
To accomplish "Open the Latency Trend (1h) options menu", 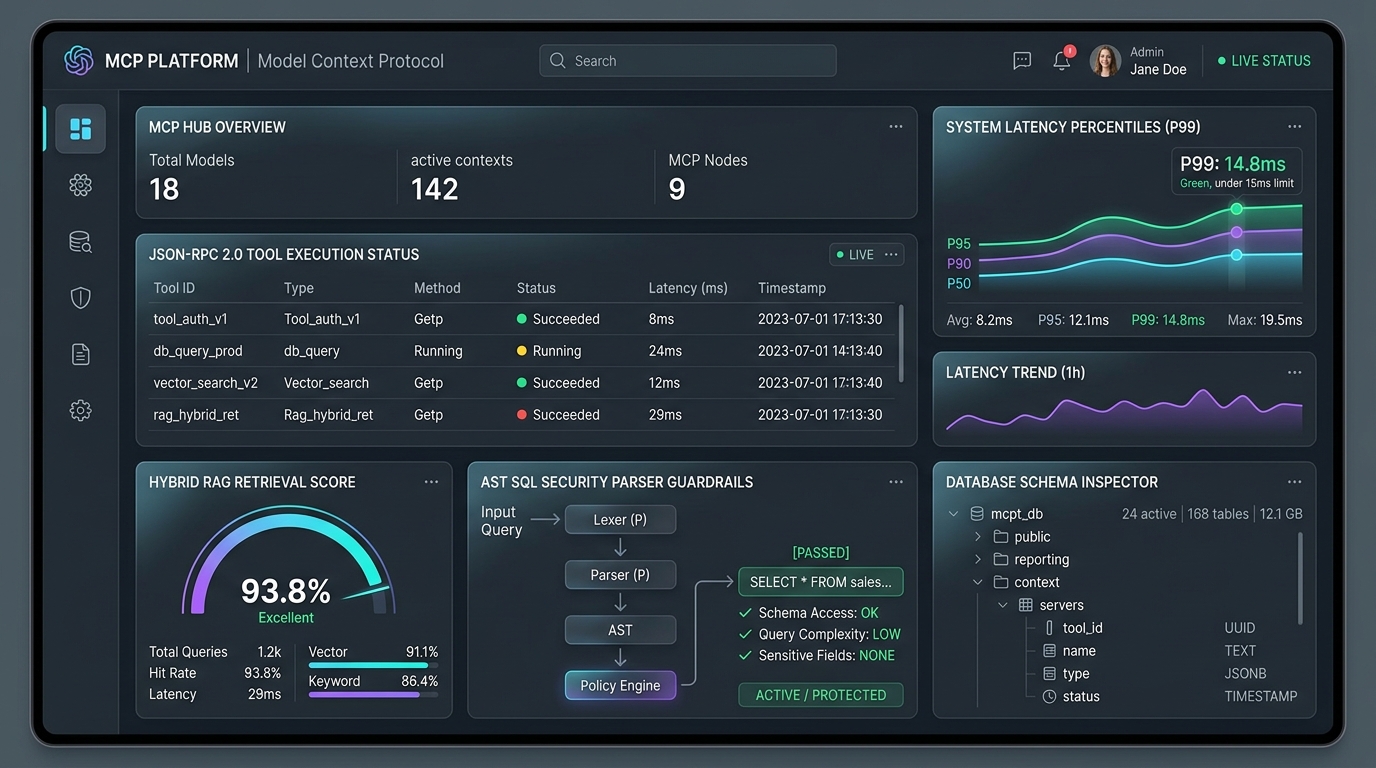I will pos(1295,373).
